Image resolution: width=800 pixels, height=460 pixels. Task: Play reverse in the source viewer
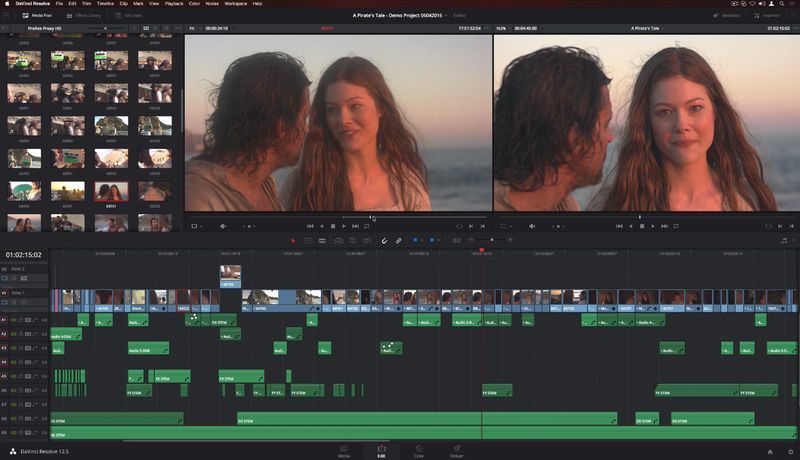(321, 226)
